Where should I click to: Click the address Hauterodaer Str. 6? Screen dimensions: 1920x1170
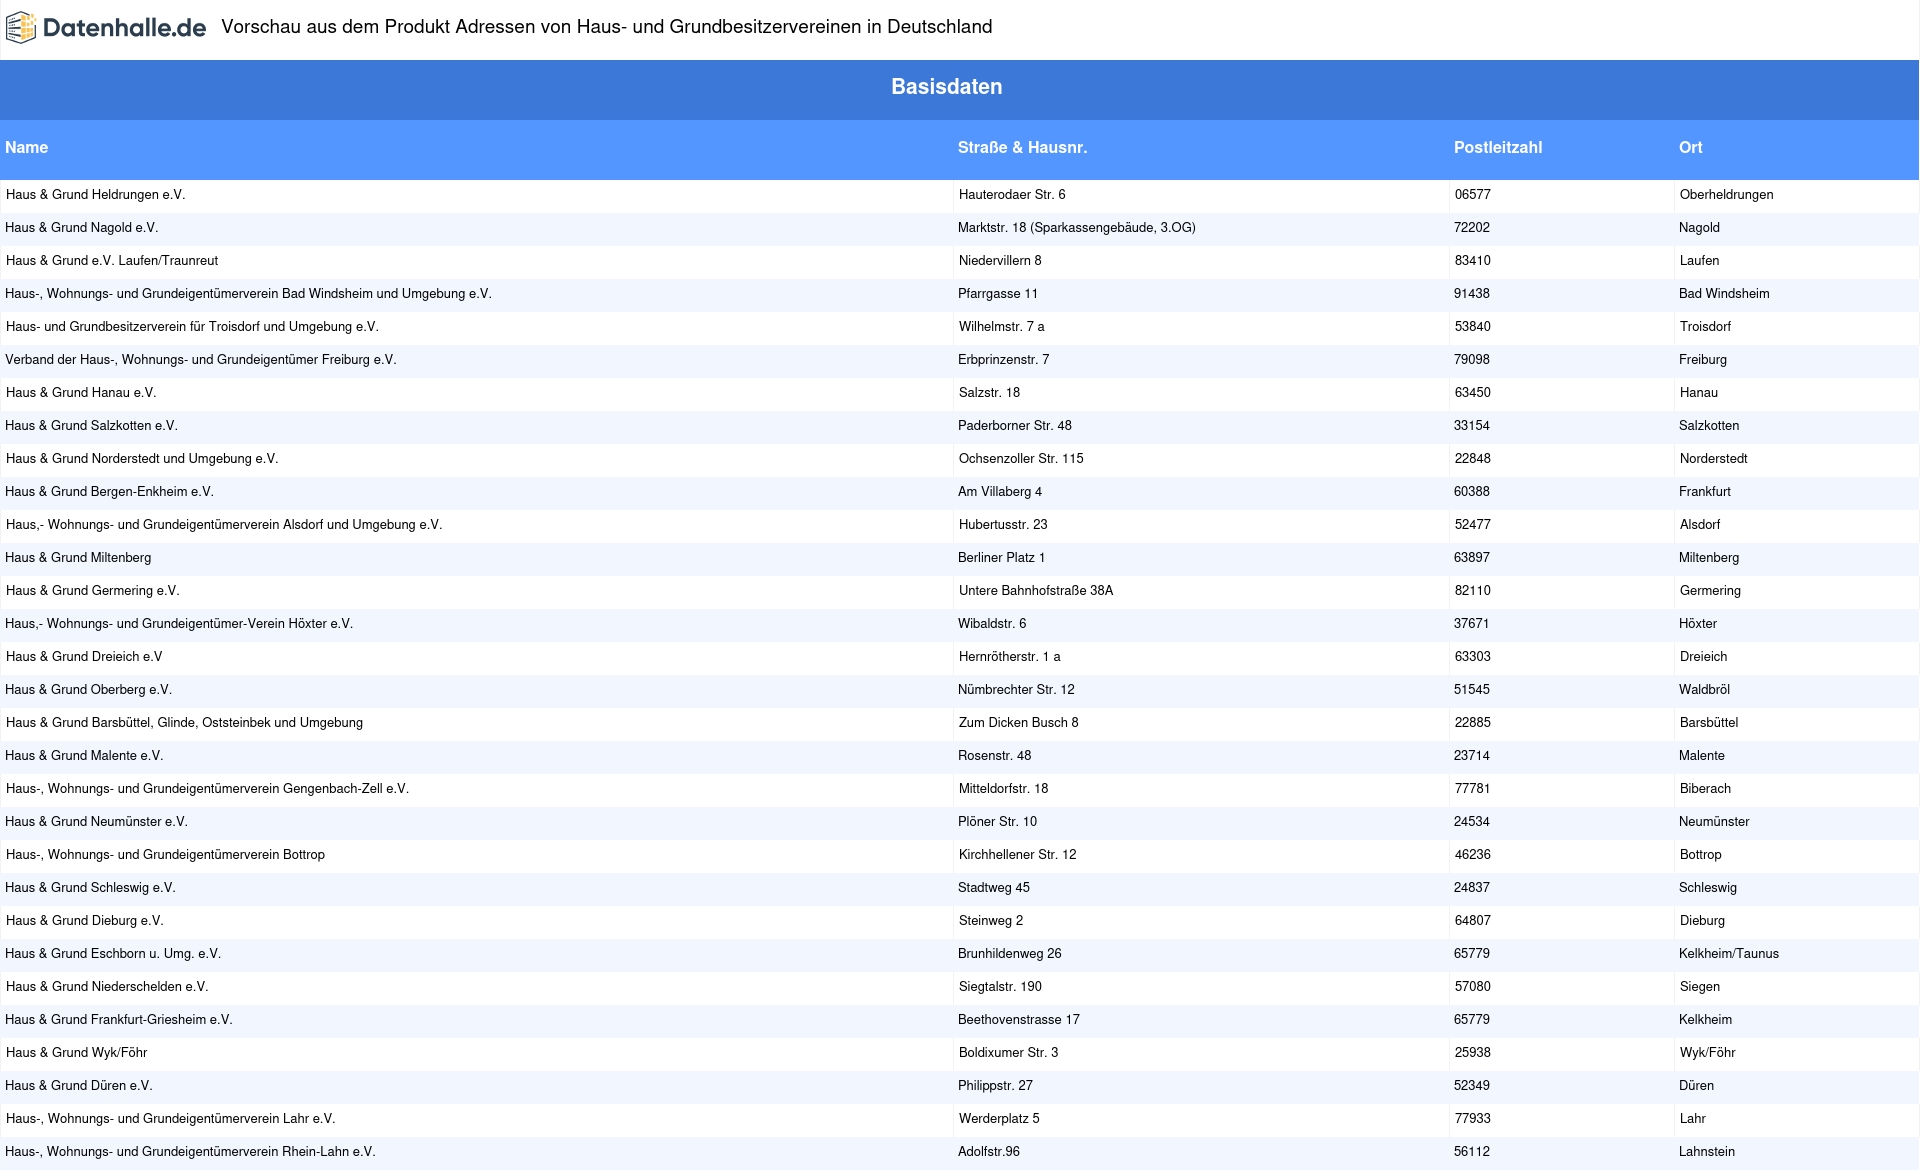point(1012,195)
